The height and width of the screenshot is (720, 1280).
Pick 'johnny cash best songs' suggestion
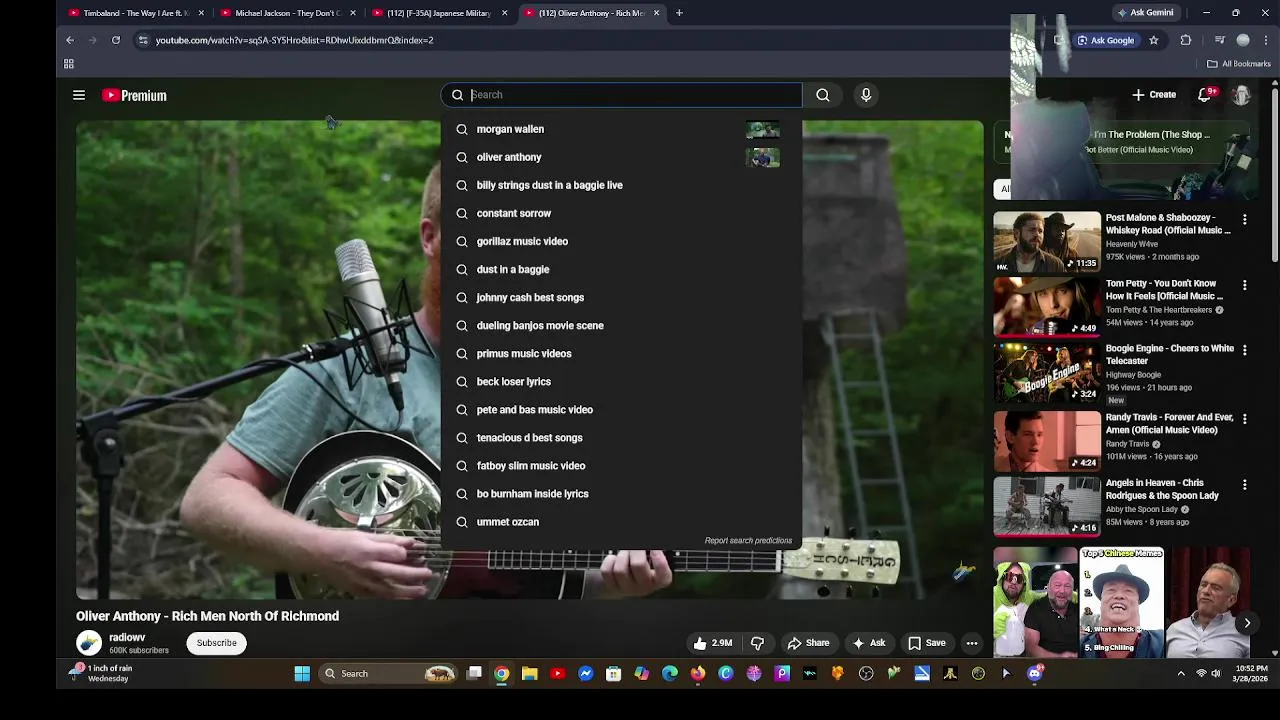point(621,297)
